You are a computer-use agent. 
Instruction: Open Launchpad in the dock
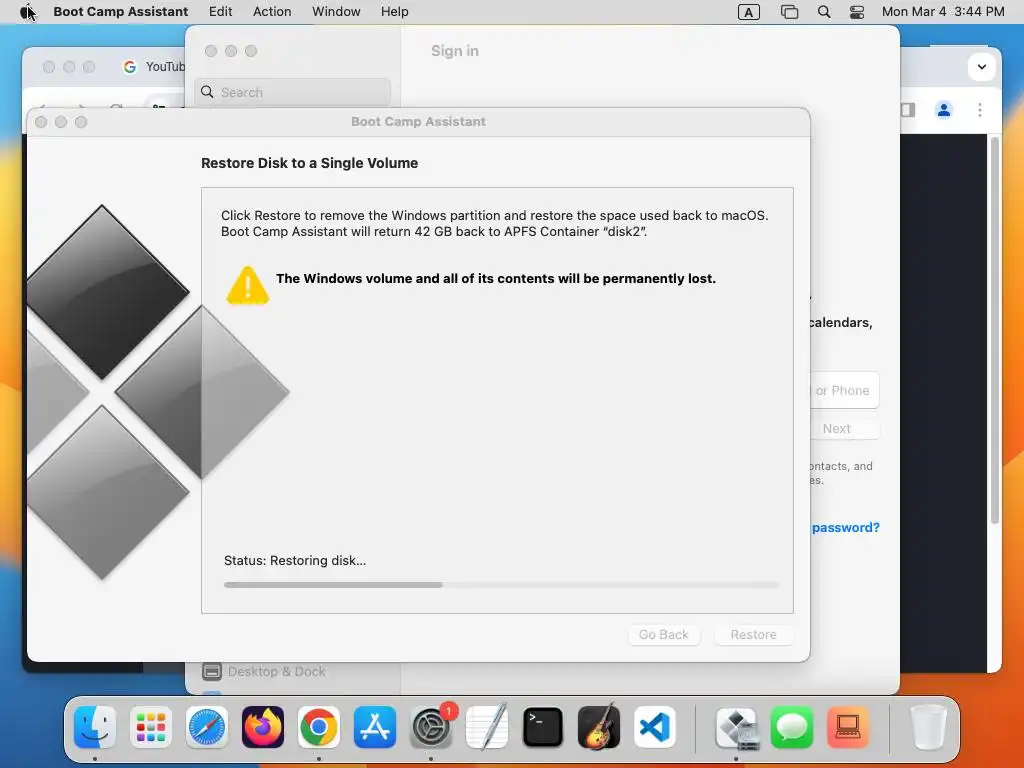point(151,727)
